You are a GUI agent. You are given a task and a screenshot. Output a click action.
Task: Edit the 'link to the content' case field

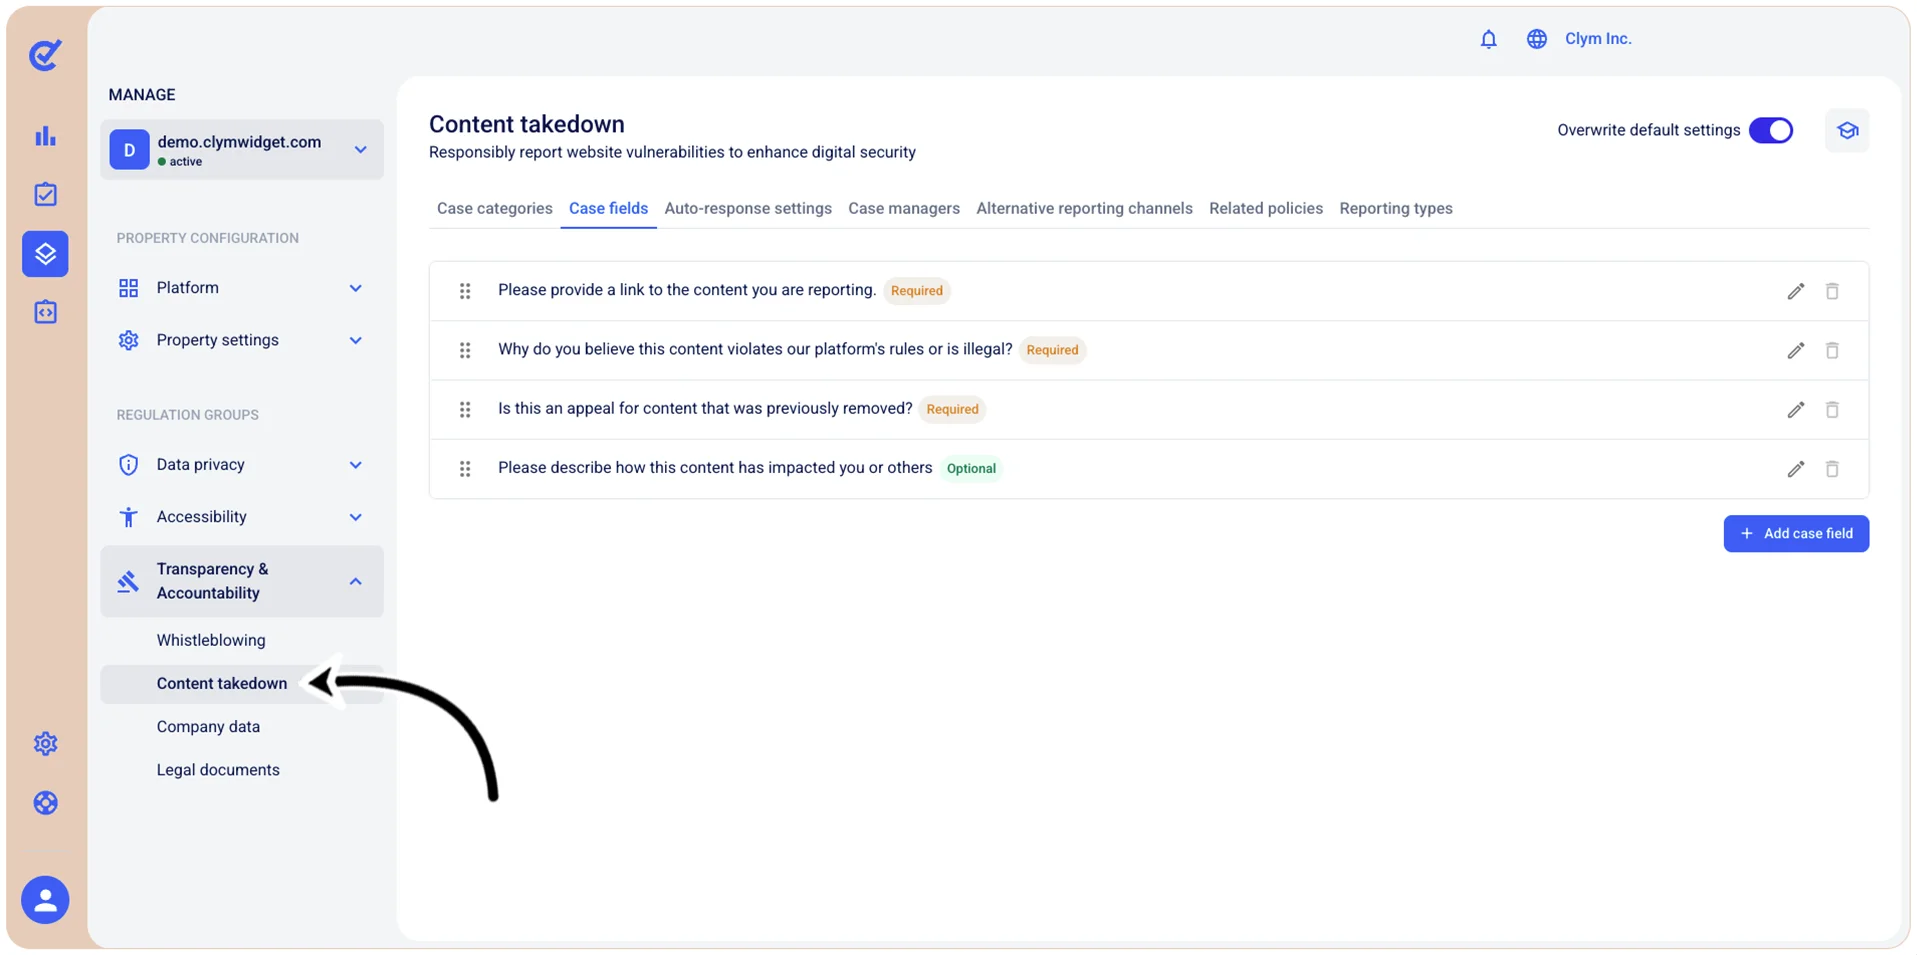[x=1796, y=291]
